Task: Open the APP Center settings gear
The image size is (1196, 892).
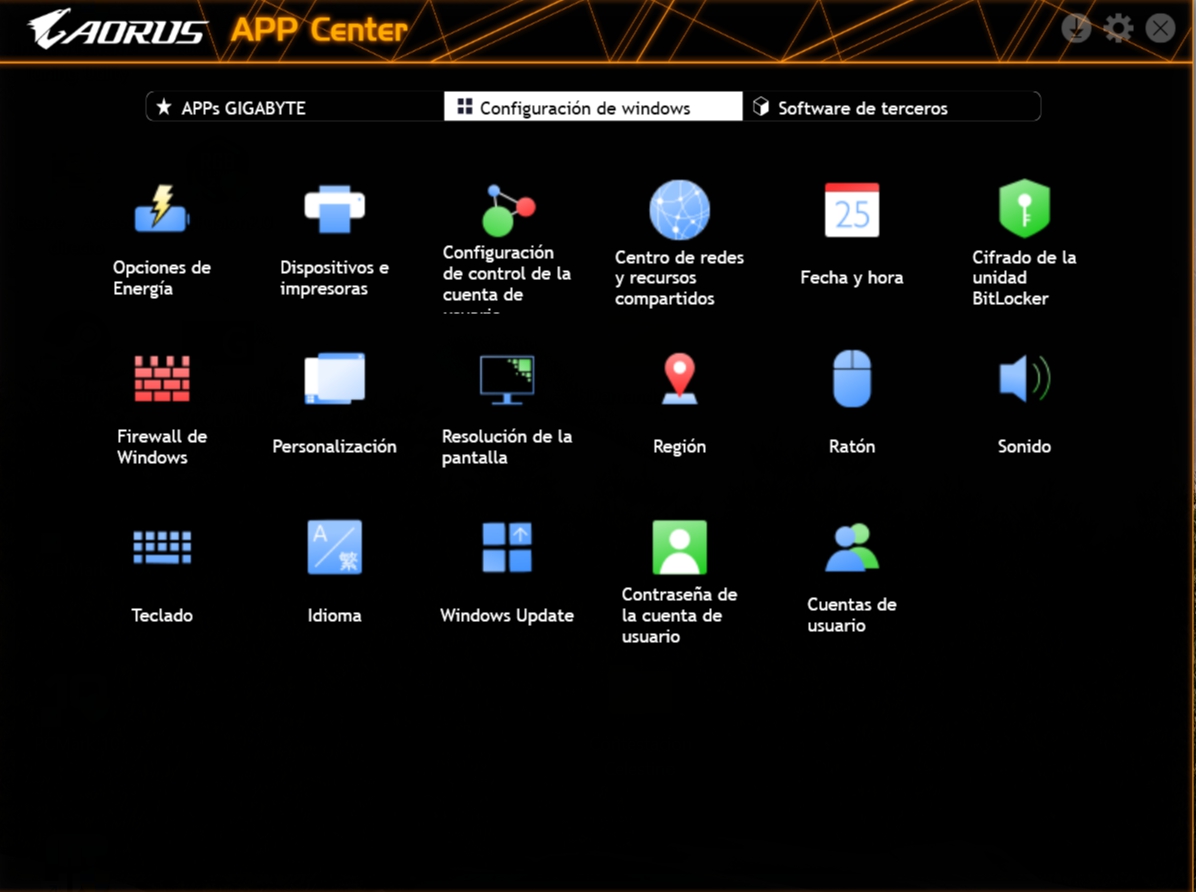Action: (1118, 28)
